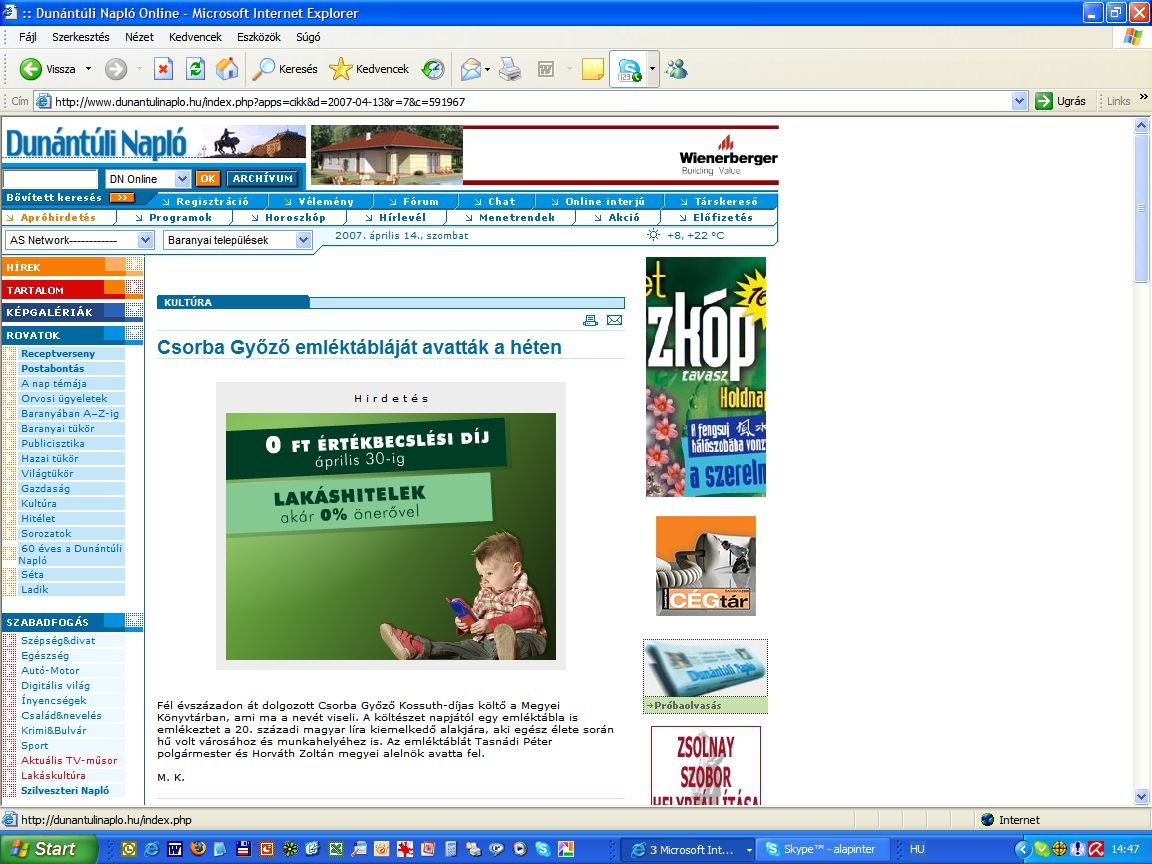Open the Eszközök menu

(259, 37)
